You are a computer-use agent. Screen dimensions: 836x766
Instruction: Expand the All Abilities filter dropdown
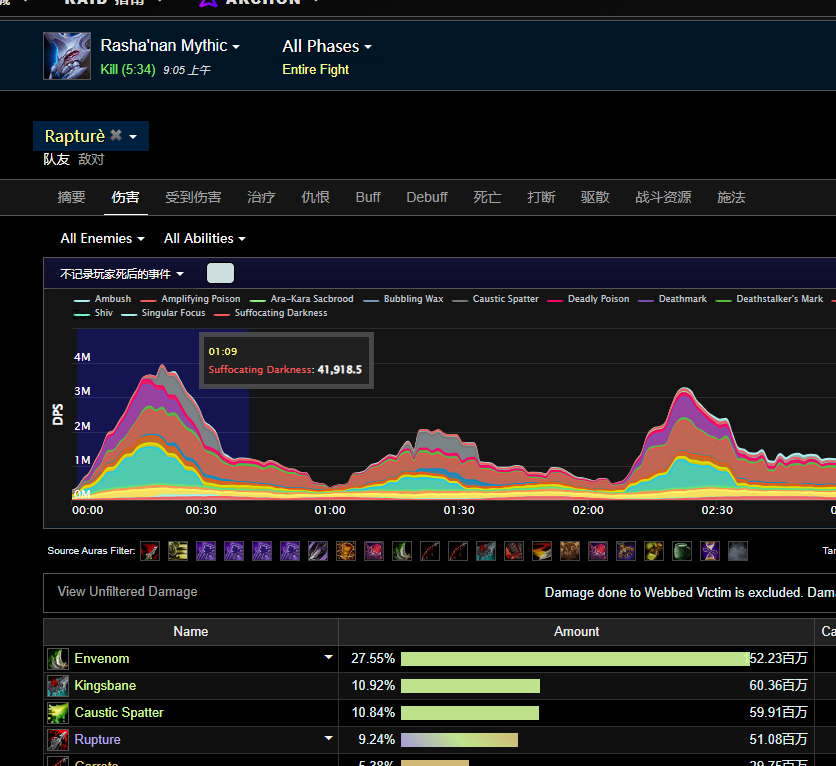[204, 238]
